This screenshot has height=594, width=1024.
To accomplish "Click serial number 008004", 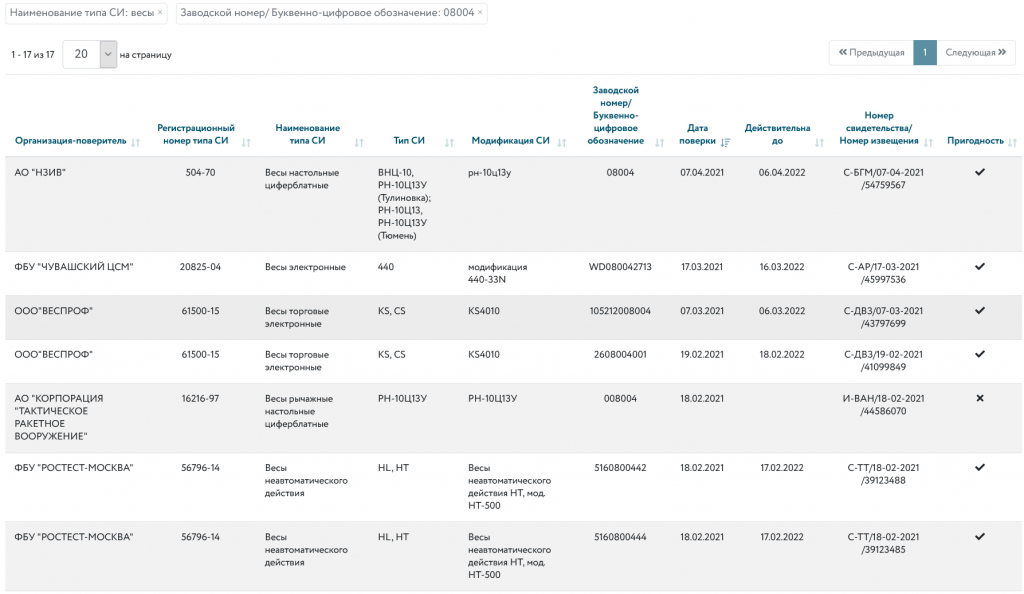I will pos(620,399).
